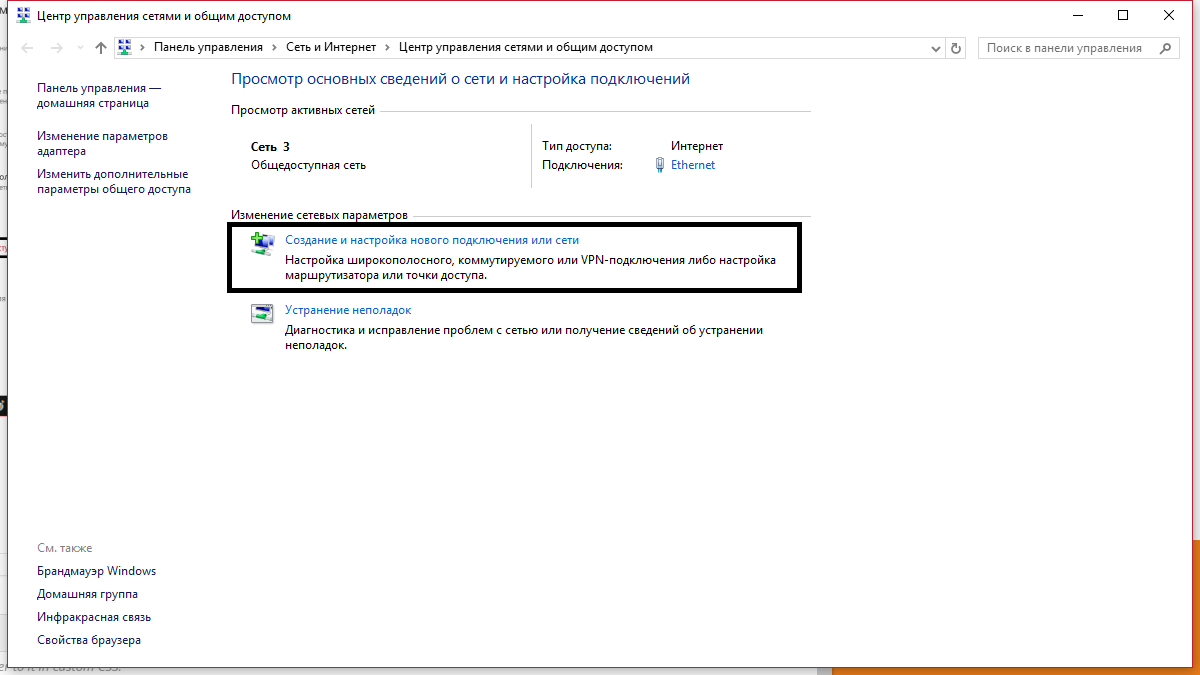Click the search magnifier icon
Image resolution: width=1200 pixels, height=675 pixels.
point(1165,48)
